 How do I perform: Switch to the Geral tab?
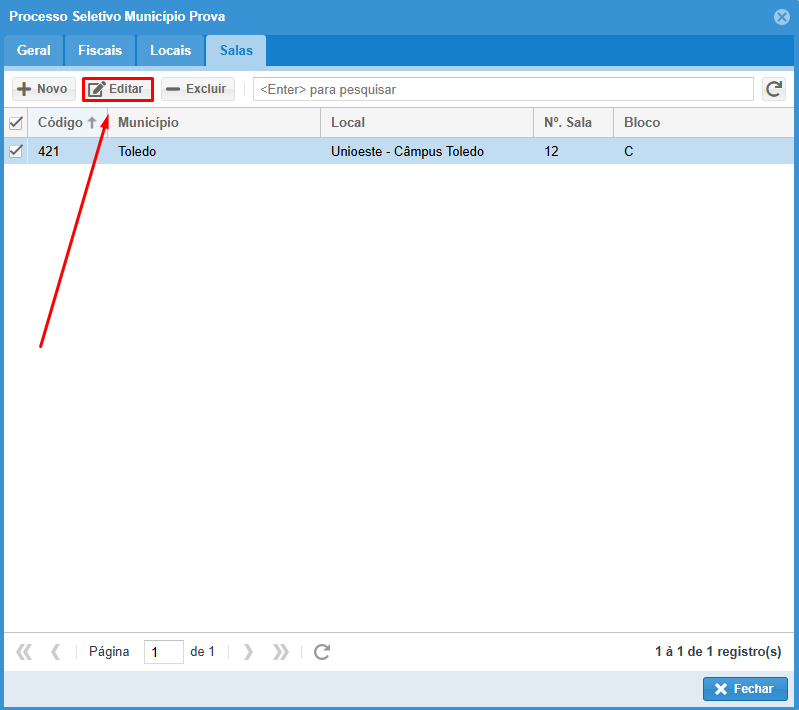click(x=34, y=51)
